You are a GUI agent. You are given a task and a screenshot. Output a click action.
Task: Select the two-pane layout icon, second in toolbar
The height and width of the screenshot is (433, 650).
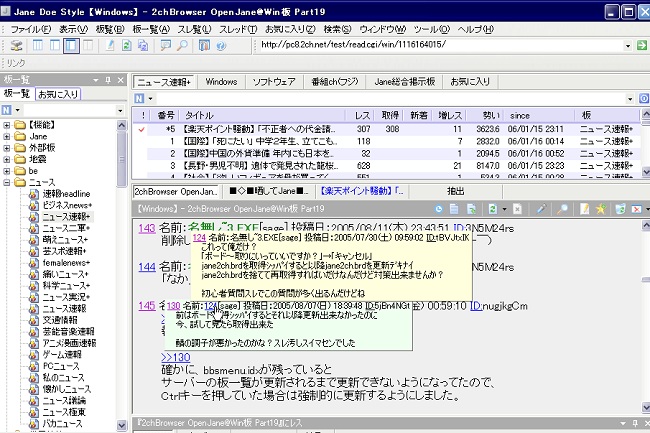pyautogui.click(x=54, y=45)
